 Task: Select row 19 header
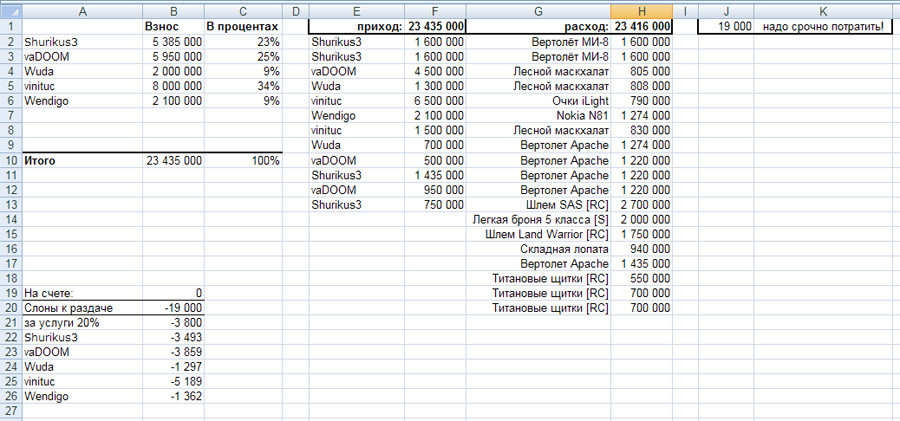pos(11,293)
